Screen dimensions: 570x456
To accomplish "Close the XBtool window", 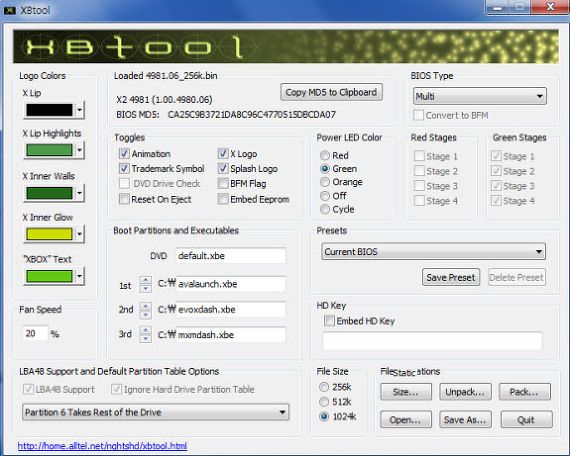I will click(x=550, y=7).
